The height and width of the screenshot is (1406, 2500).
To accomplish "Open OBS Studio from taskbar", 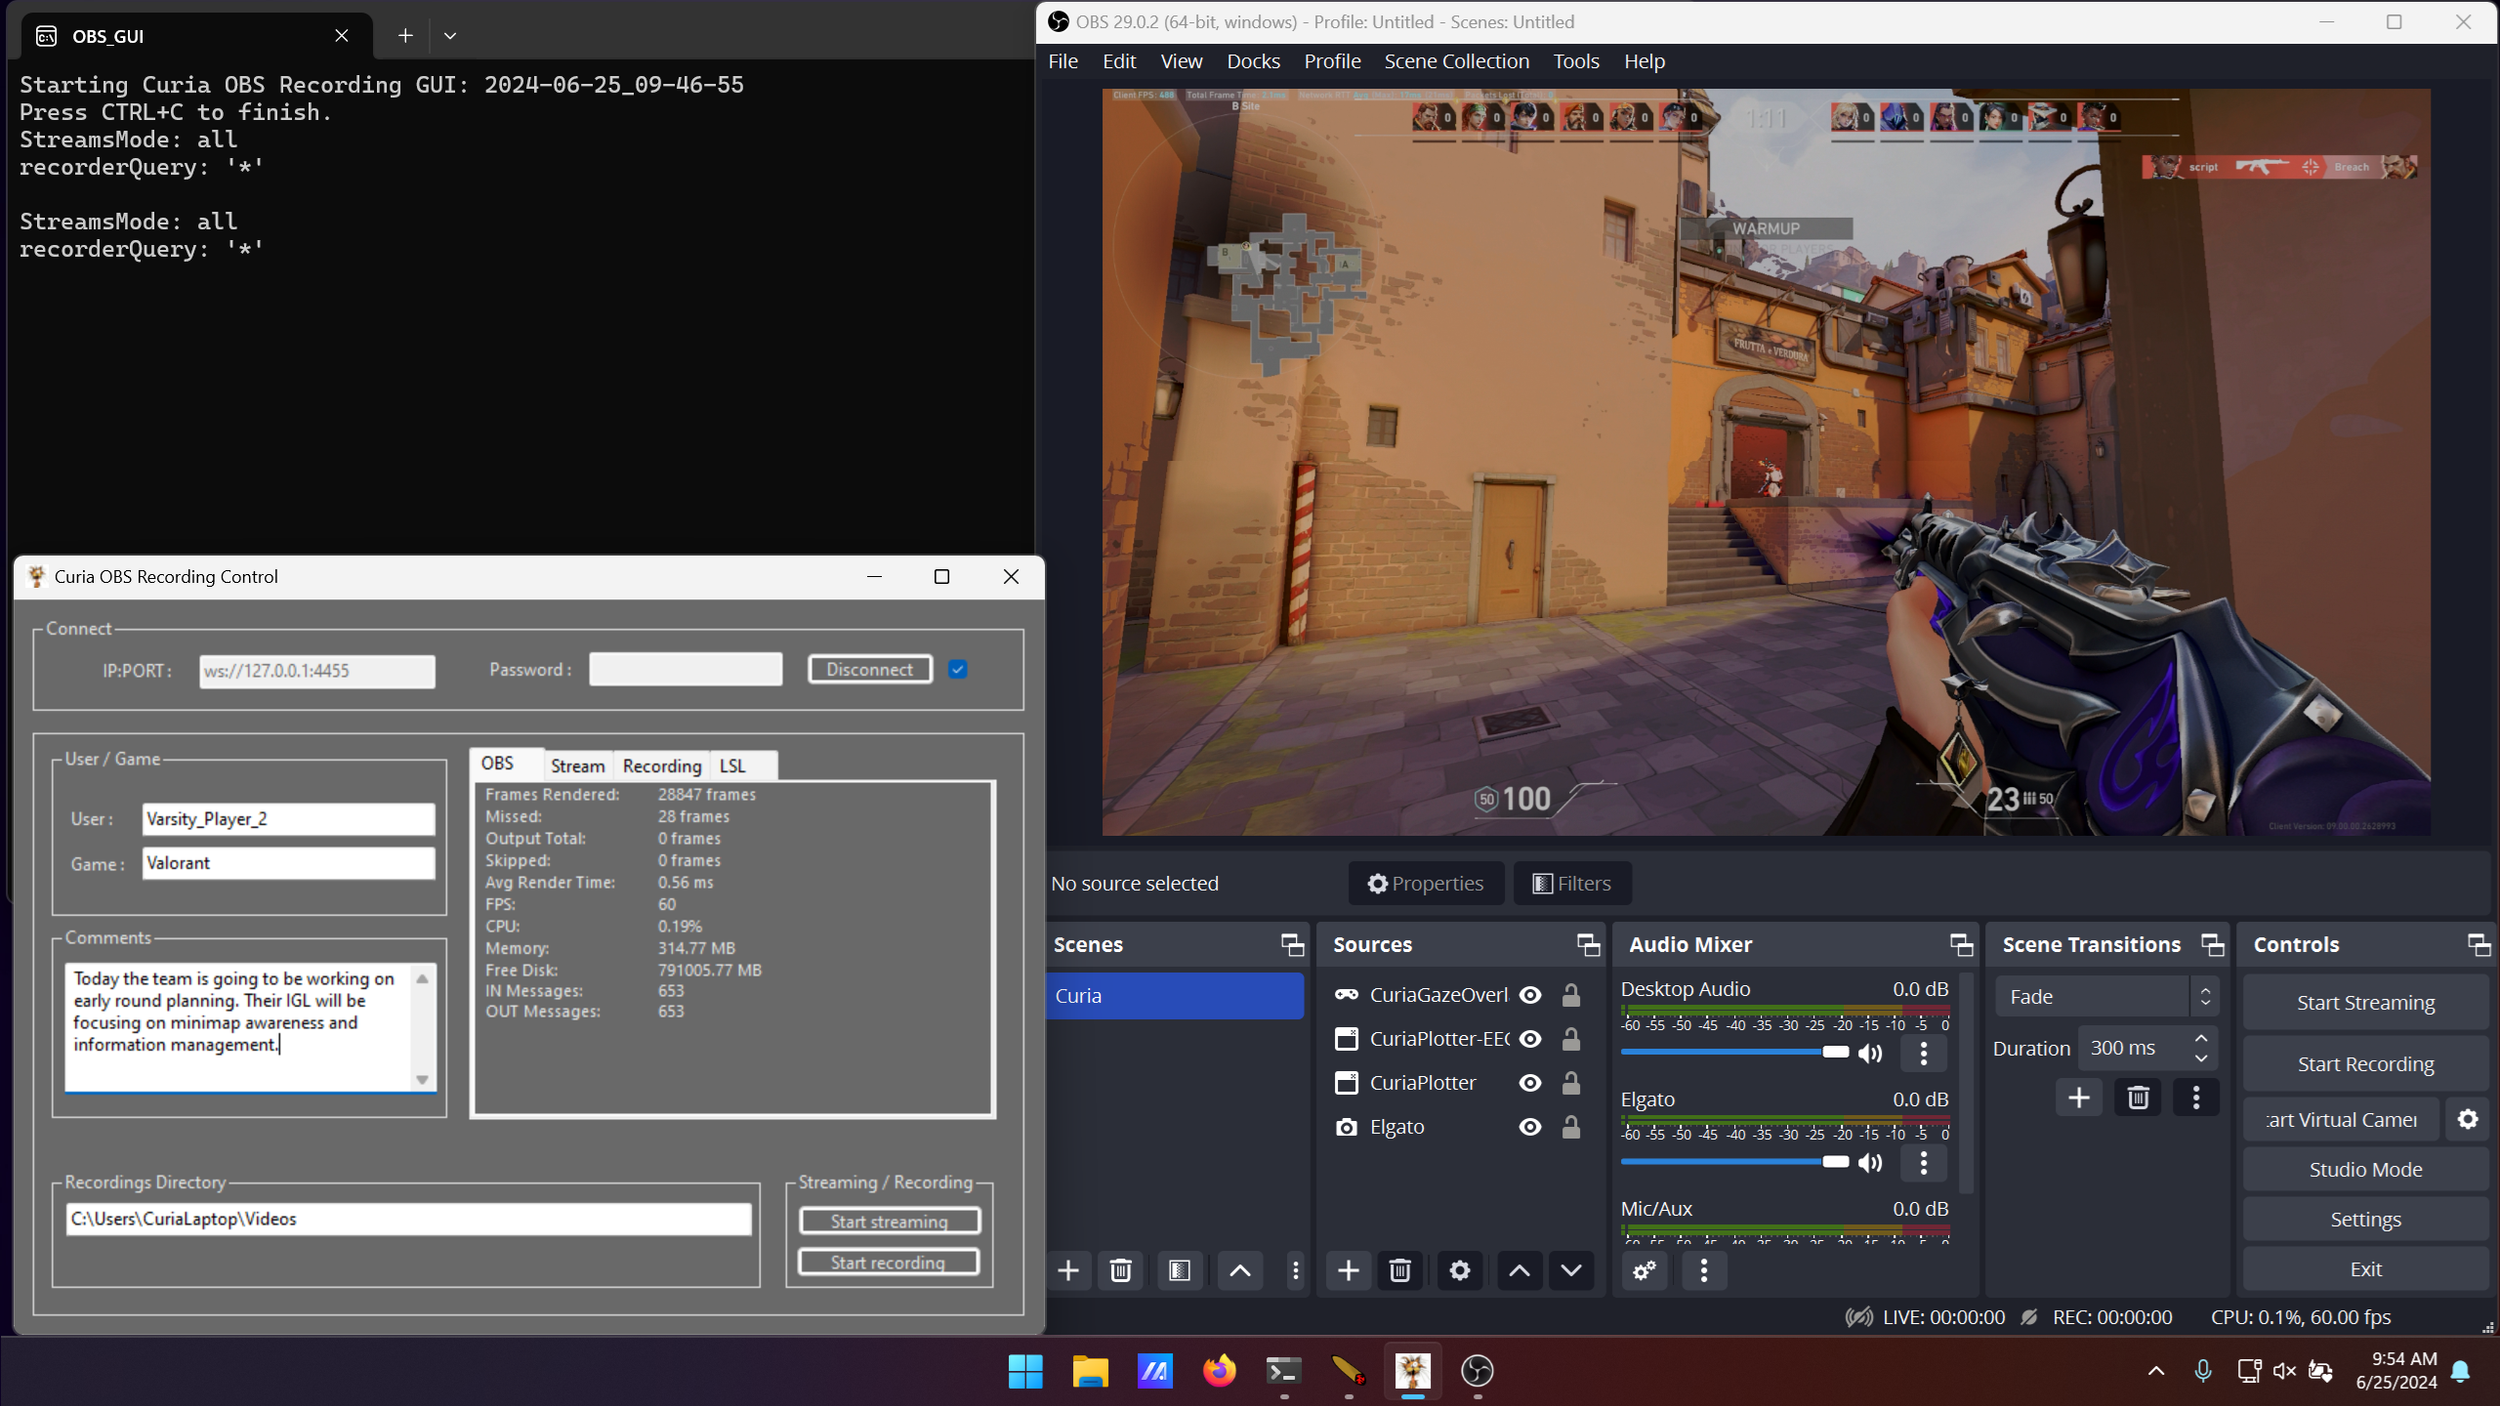I will (x=1477, y=1371).
